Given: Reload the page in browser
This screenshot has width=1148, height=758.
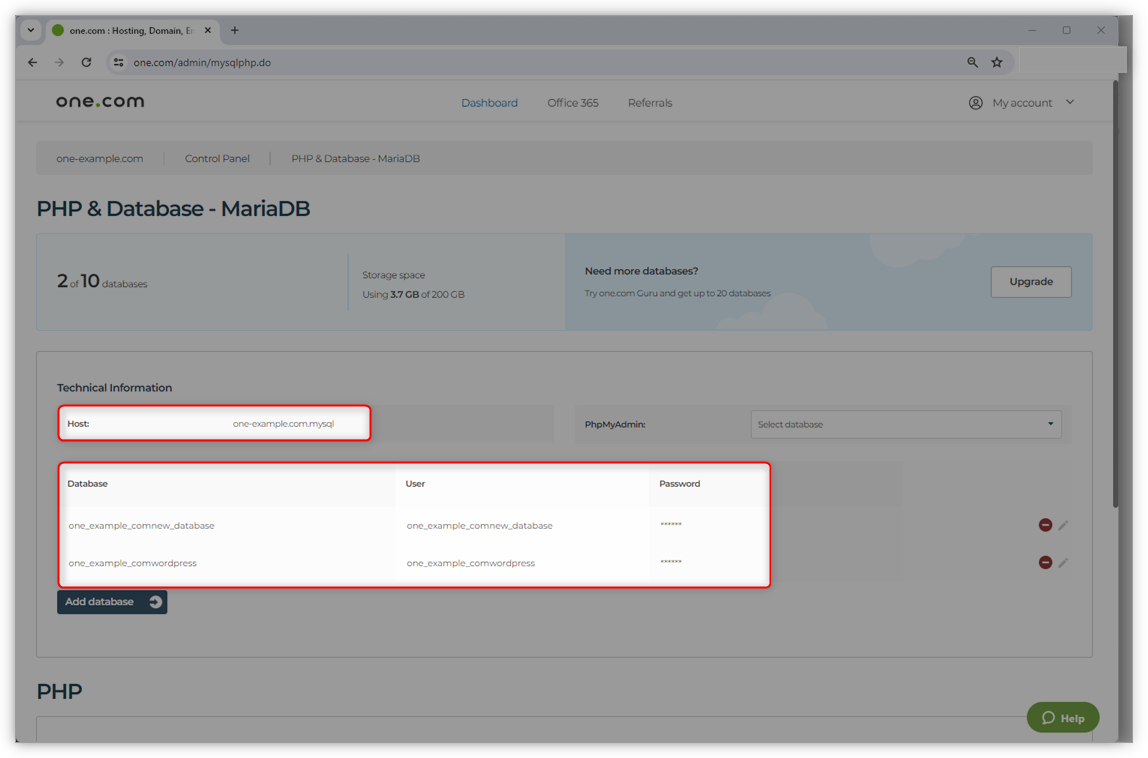Looking at the screenshot, I should [86, 62].
